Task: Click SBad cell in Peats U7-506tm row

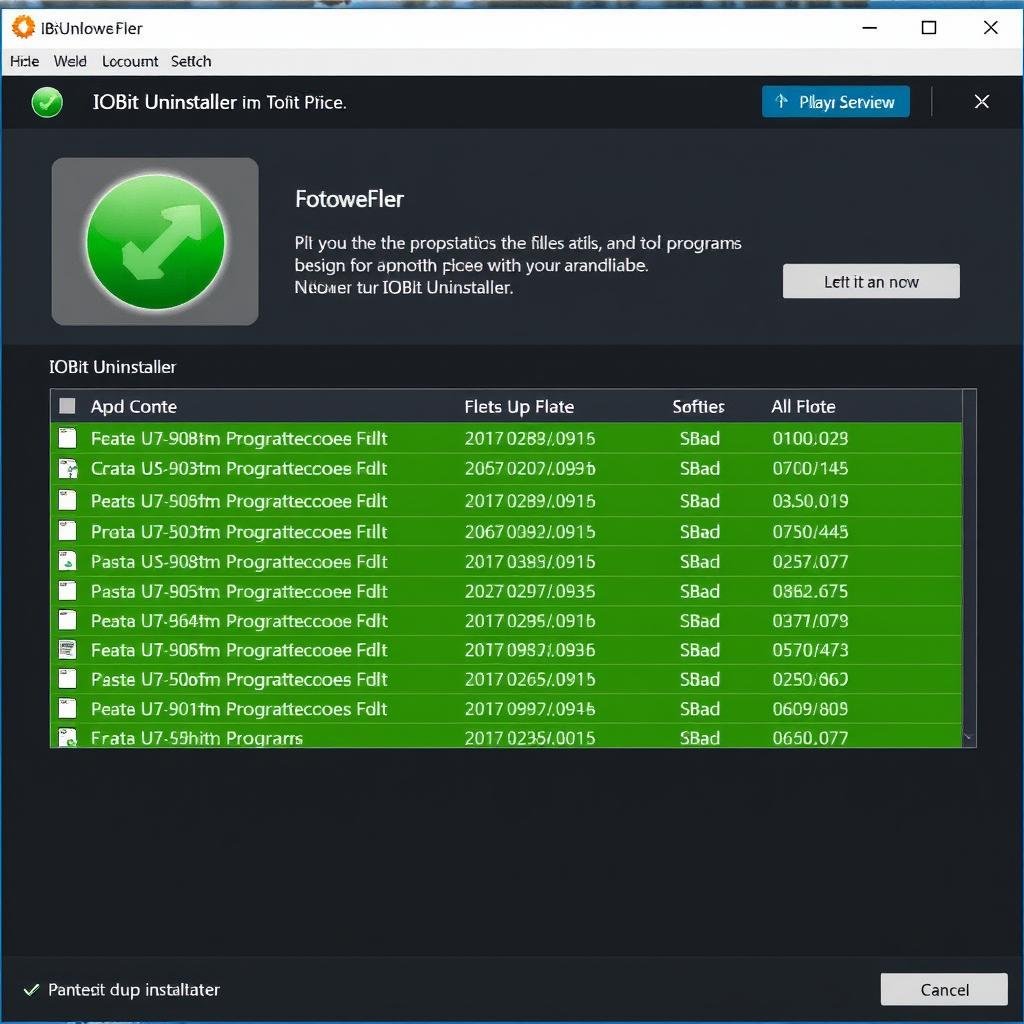Action: tap(699, 501)
